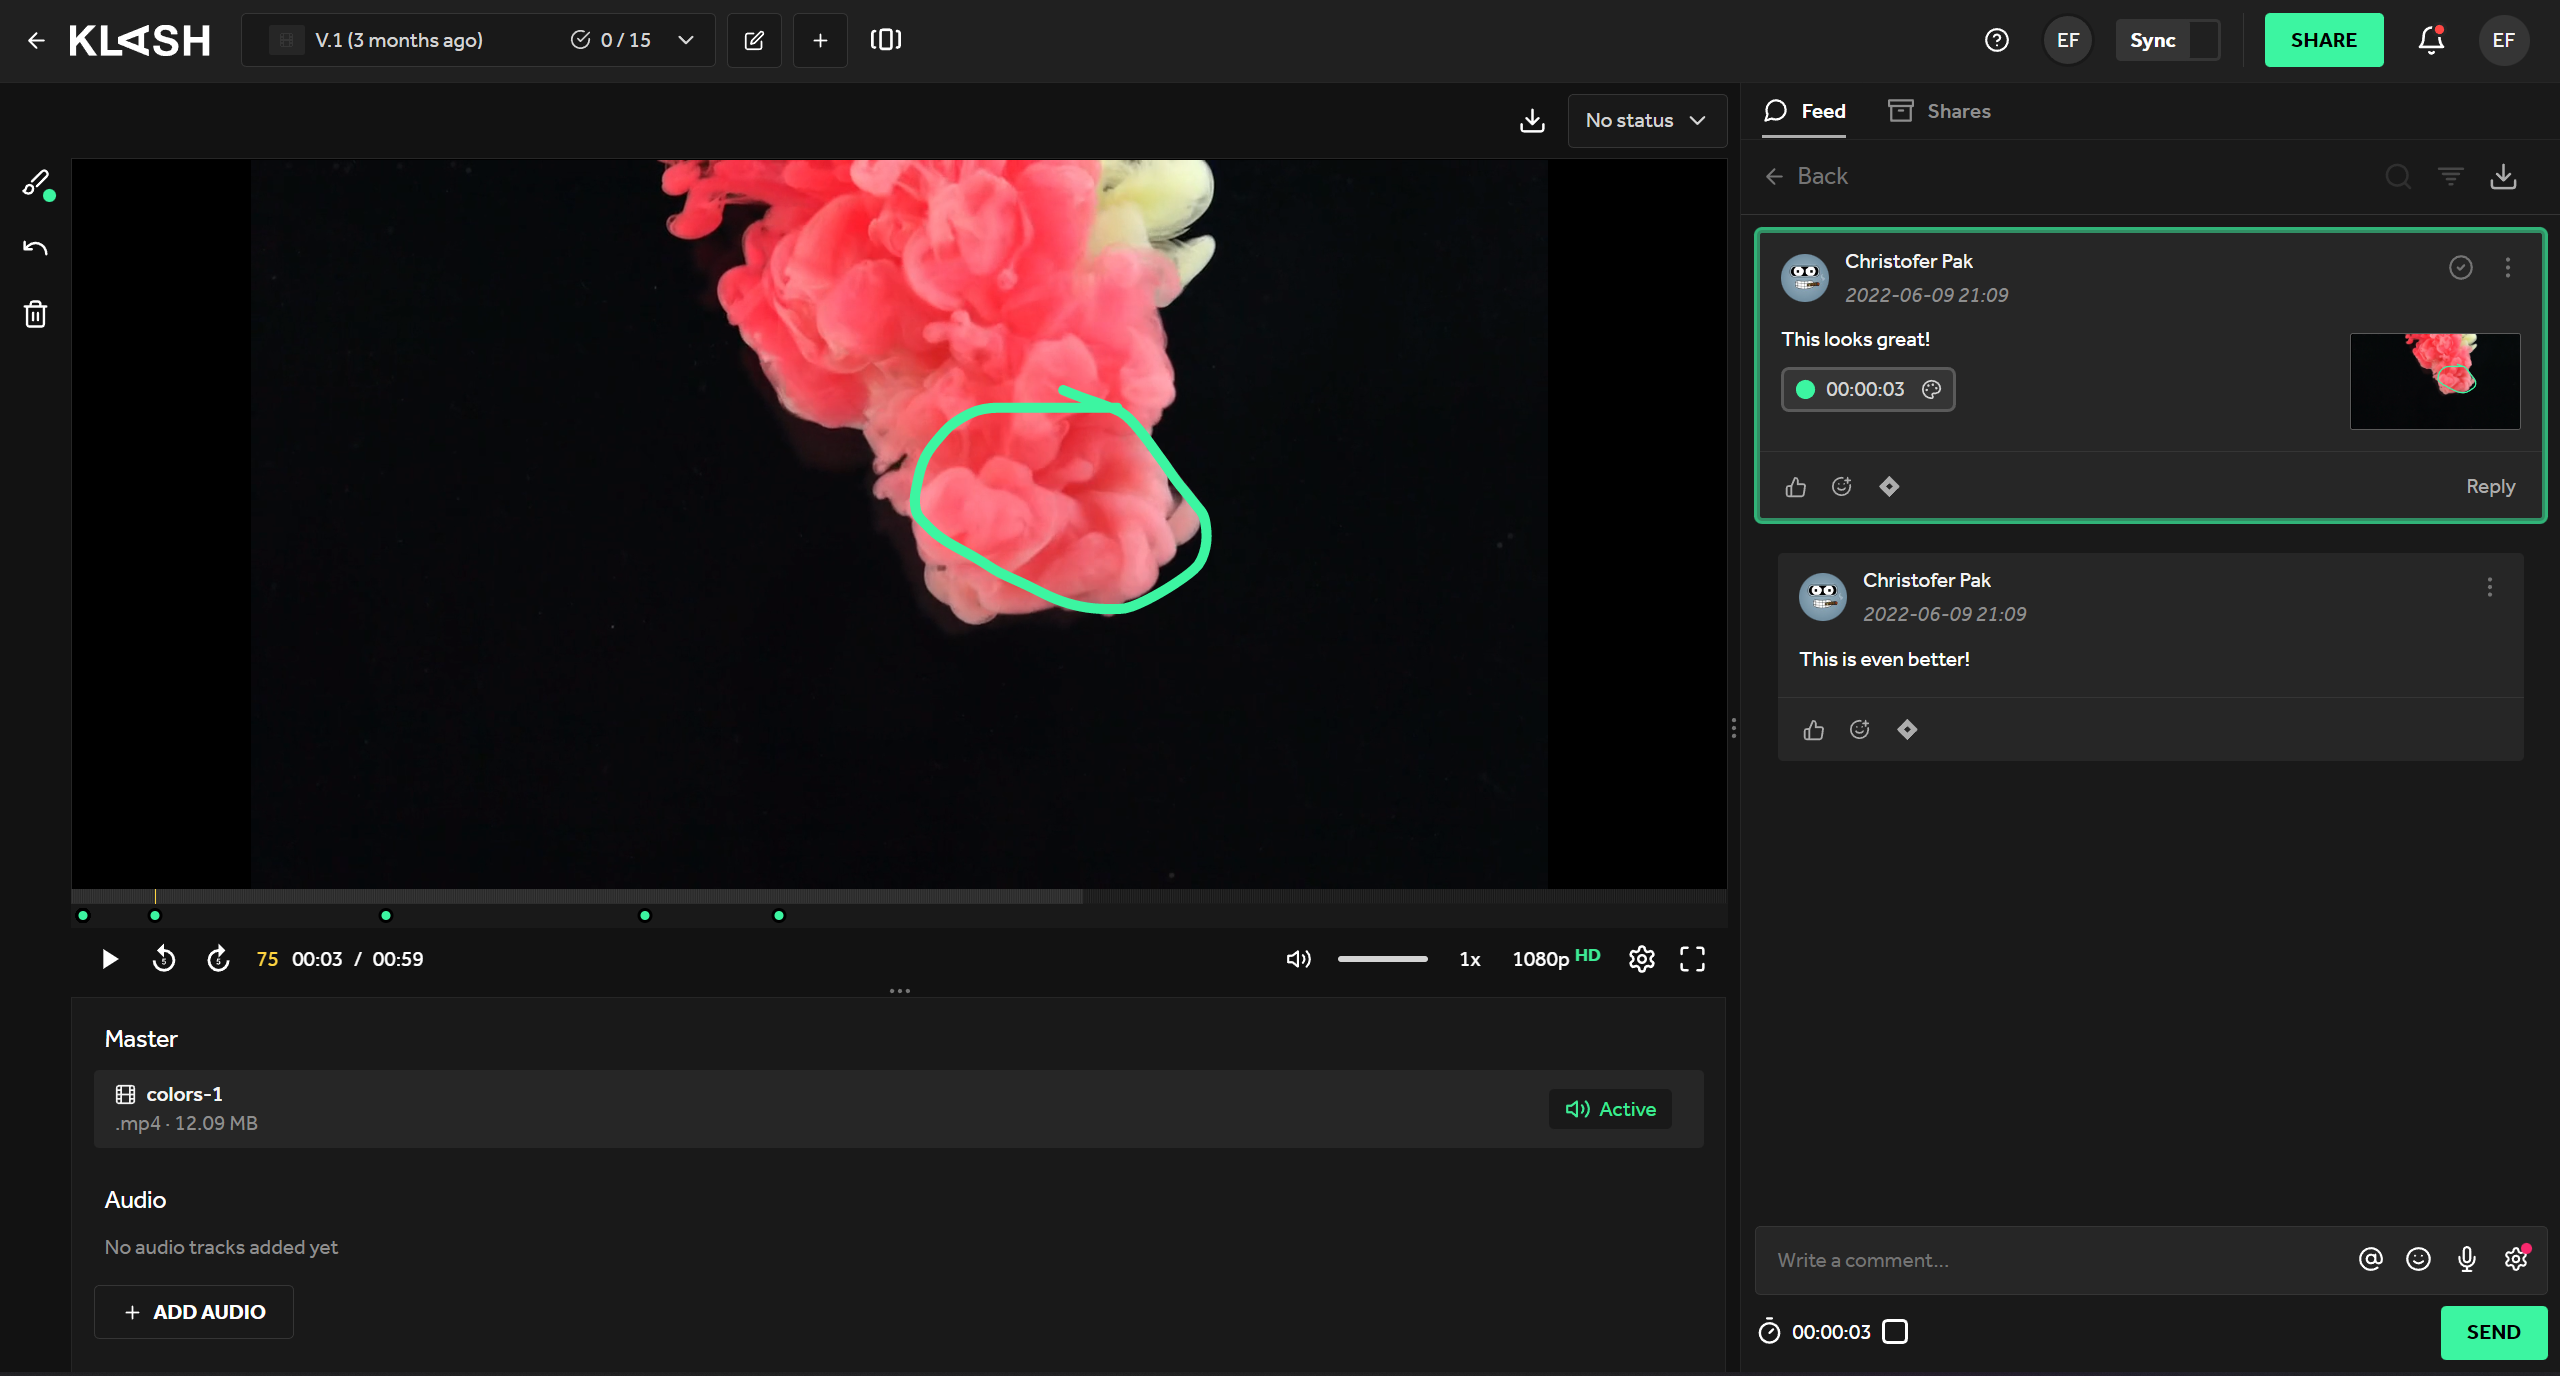2560x1376 pixels.
Task: Mark the first comment as resolved
Action: tap(2460, 267)
